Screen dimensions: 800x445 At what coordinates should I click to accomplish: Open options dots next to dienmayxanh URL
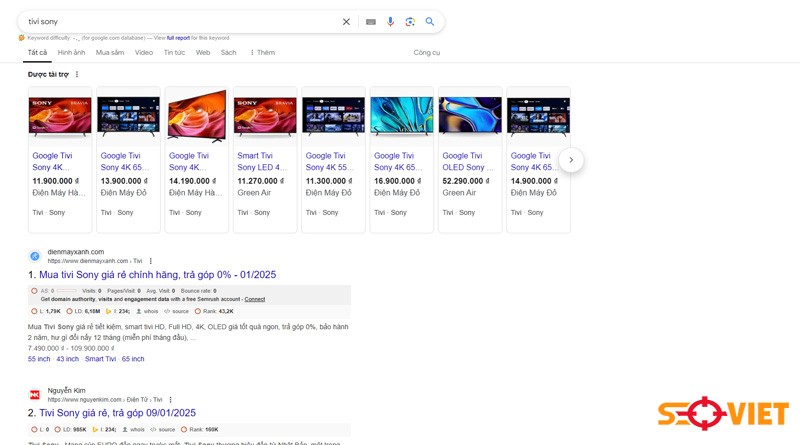point(151,261)
